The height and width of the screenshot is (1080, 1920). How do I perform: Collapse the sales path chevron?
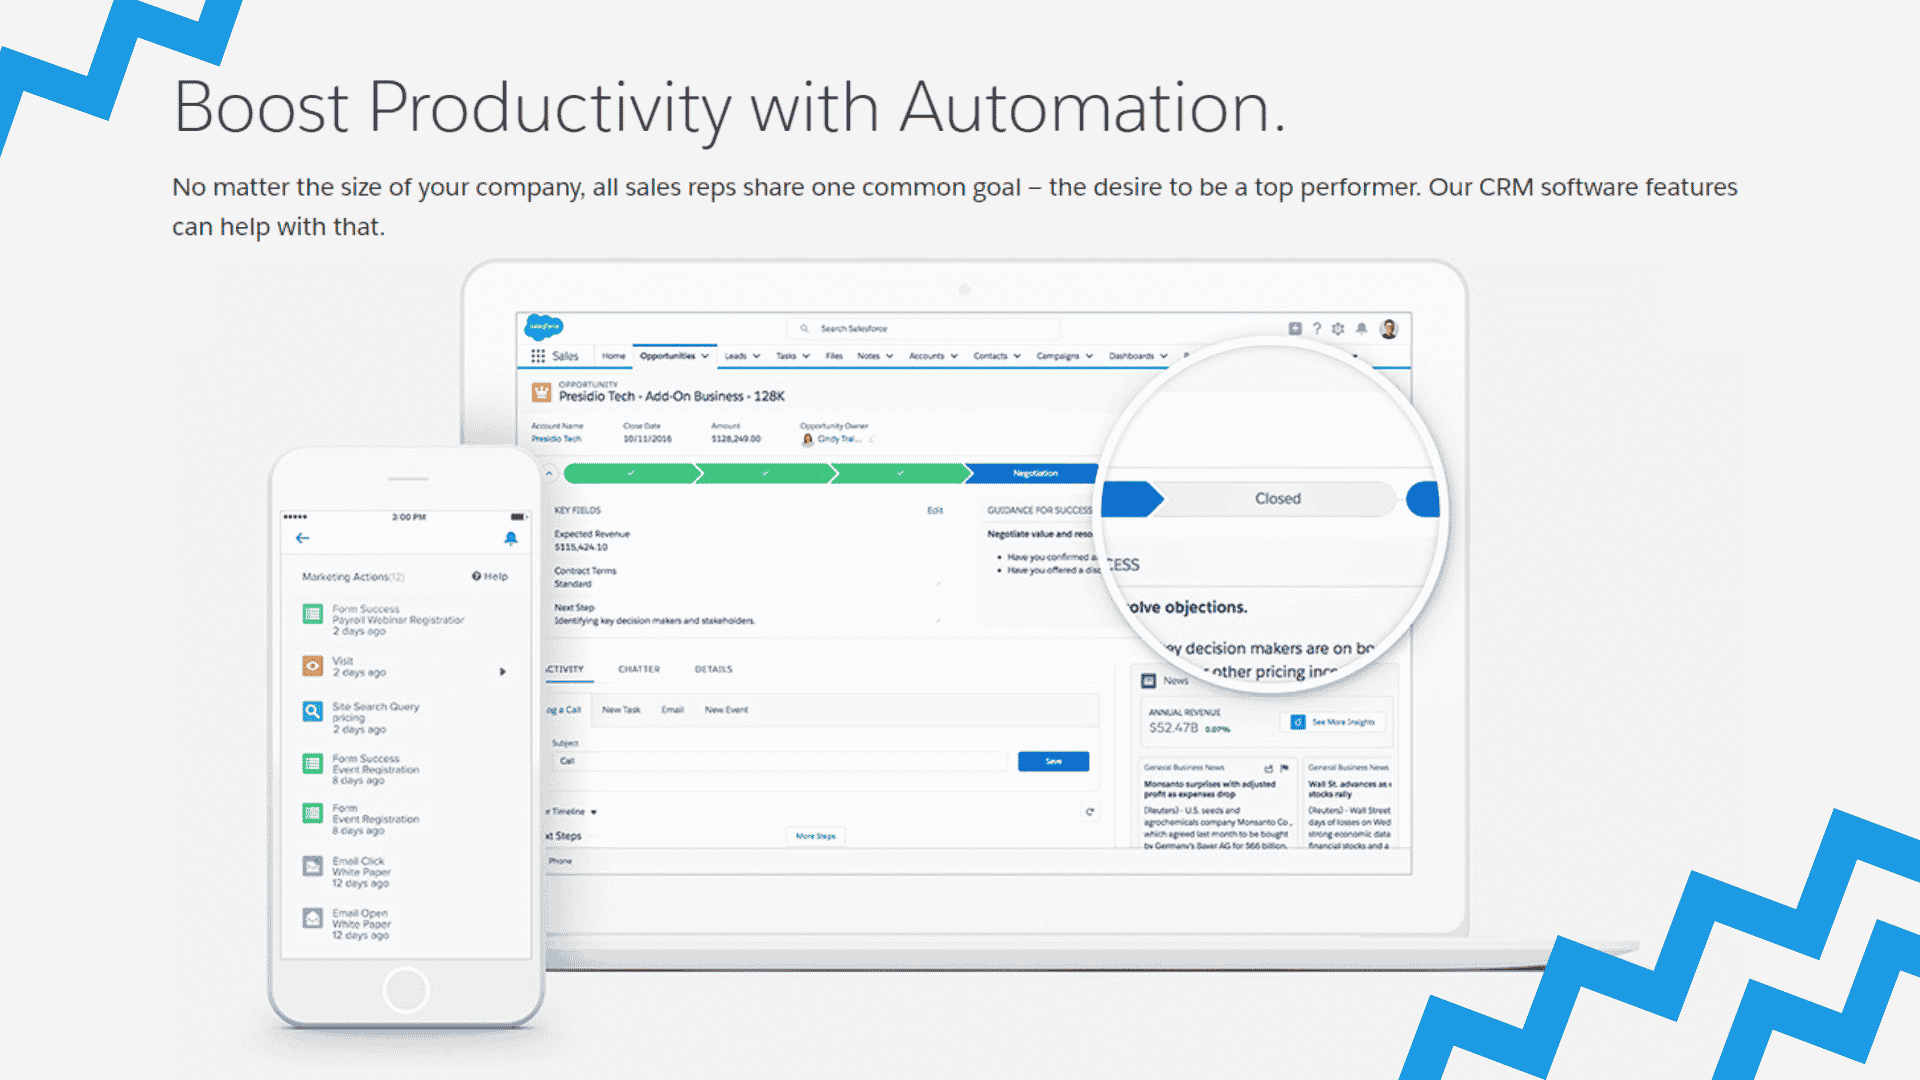(549, 473)
